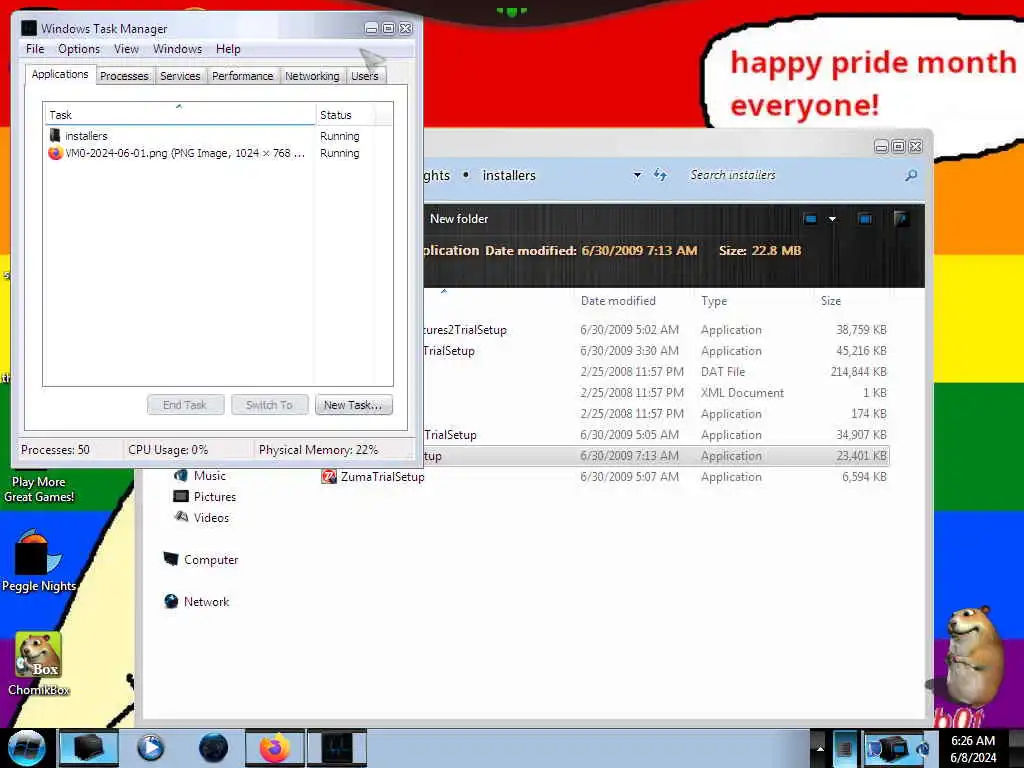
Task: Click the installers task folder icon
Action: 55,136
